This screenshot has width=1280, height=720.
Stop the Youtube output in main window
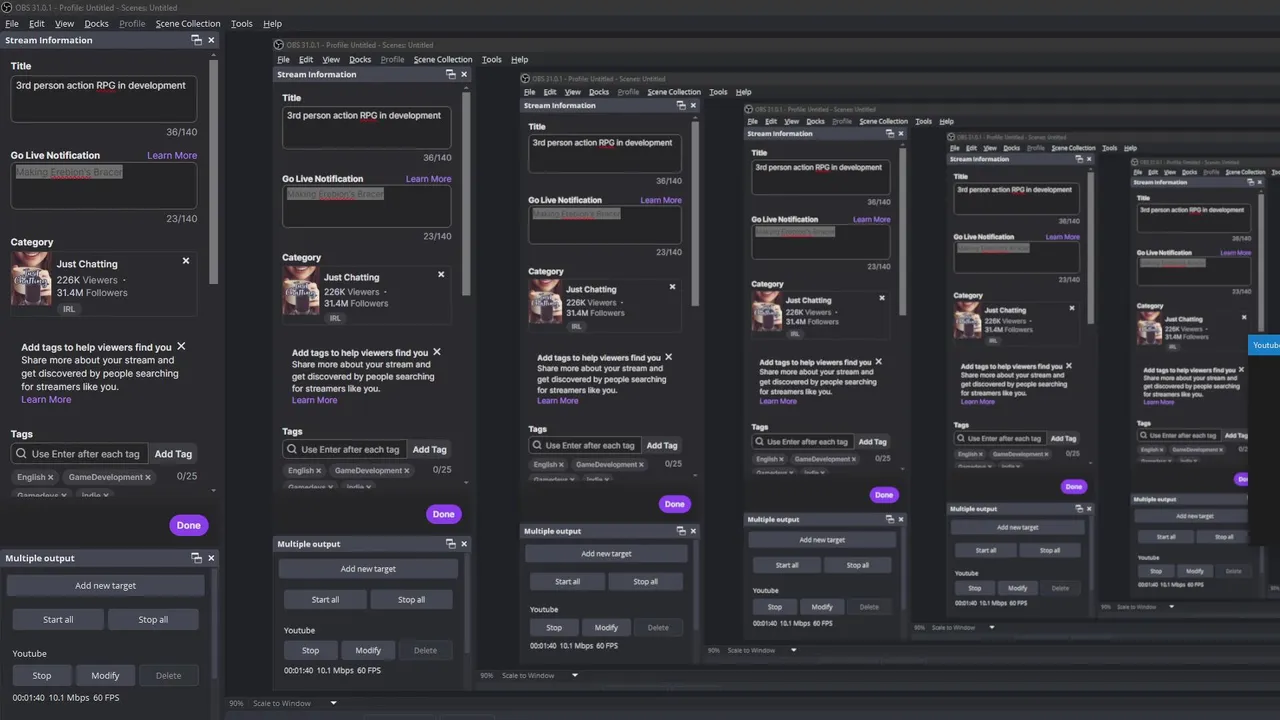tap(42, 675)
